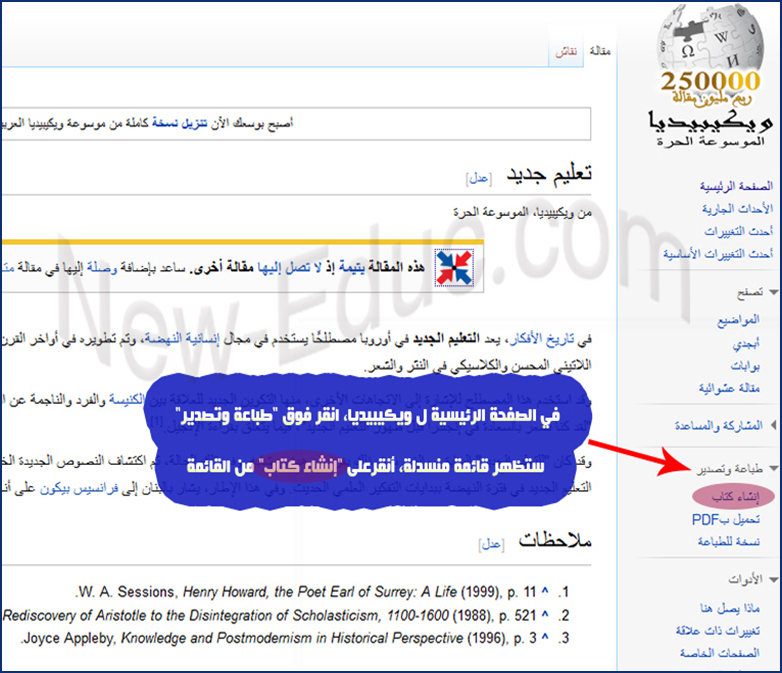The height and width of the screenshot is (673, 782).
Task: Open أبجدي index link
Action: (746, 343)
